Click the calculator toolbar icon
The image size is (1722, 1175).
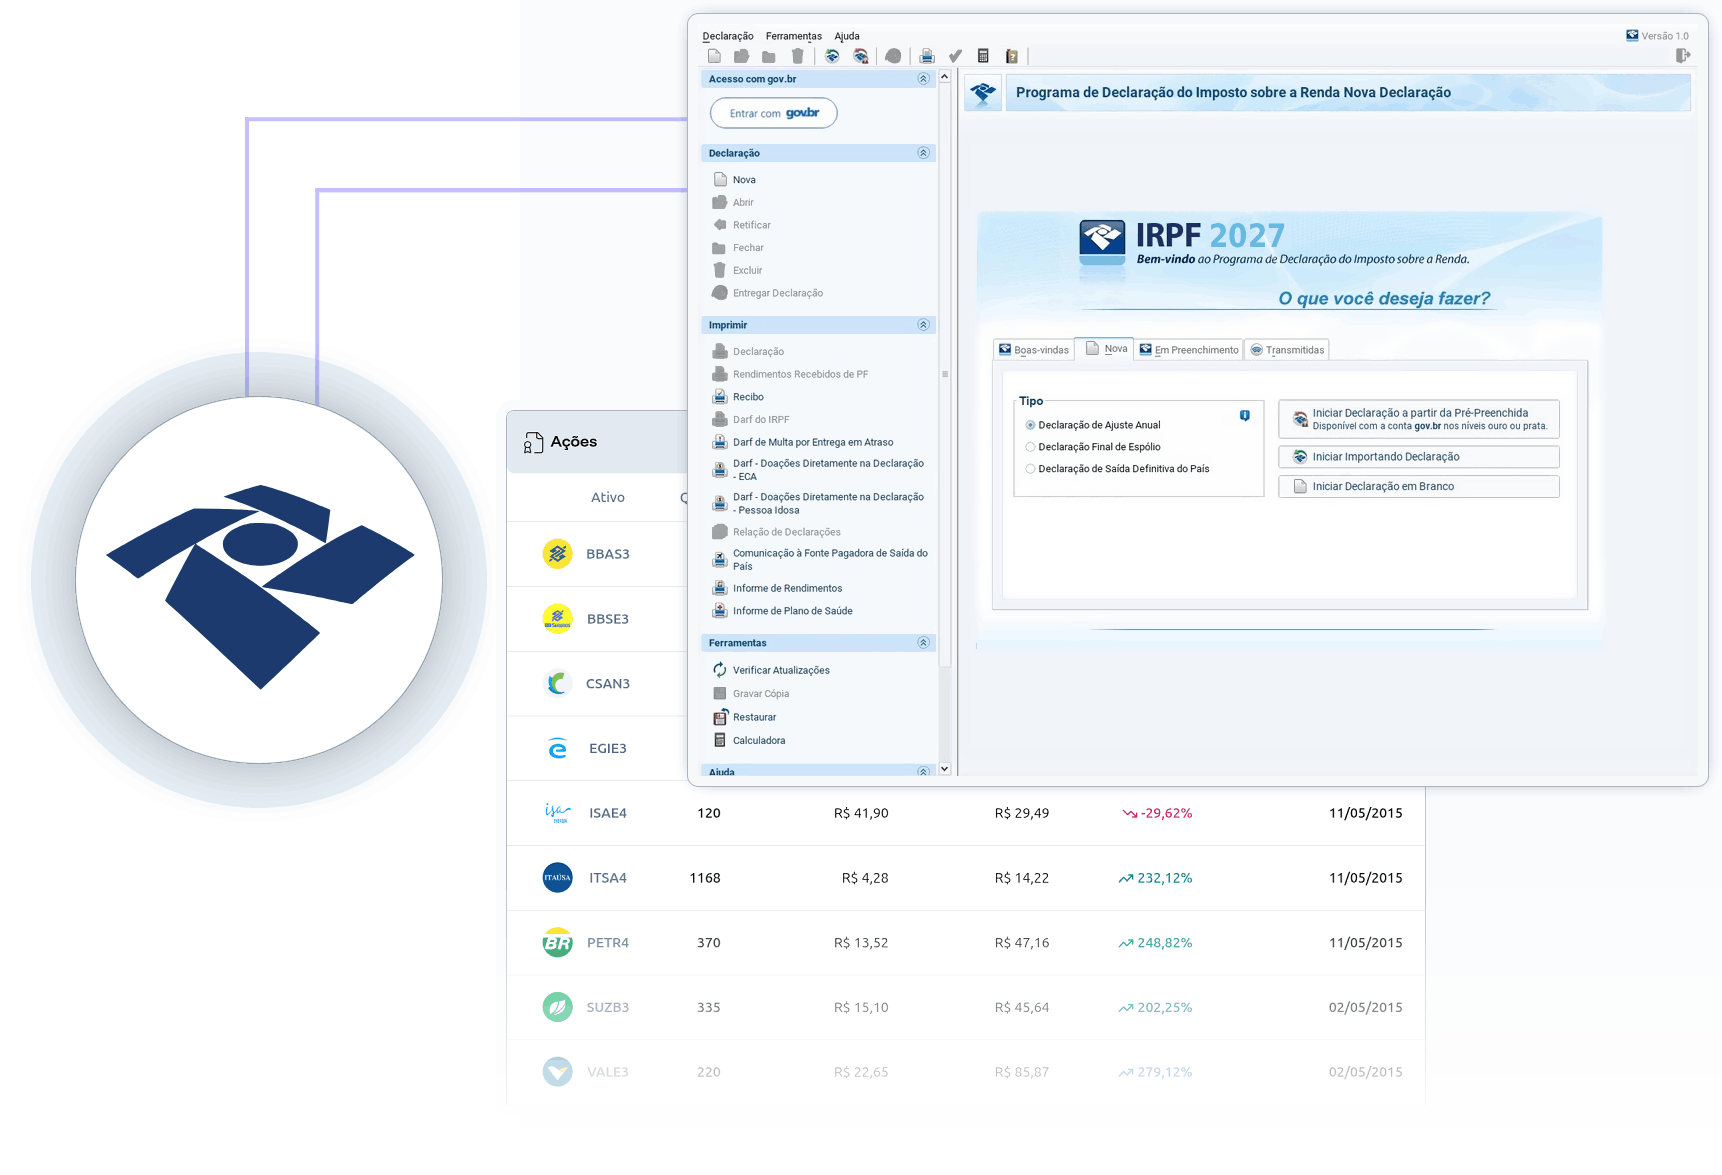(x=983, y=56)
